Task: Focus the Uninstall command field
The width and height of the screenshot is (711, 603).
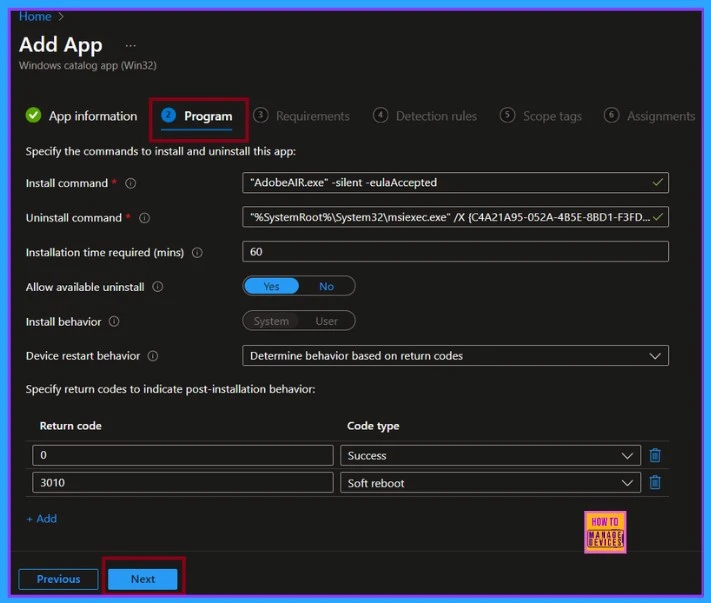Action: coord(455,217)
